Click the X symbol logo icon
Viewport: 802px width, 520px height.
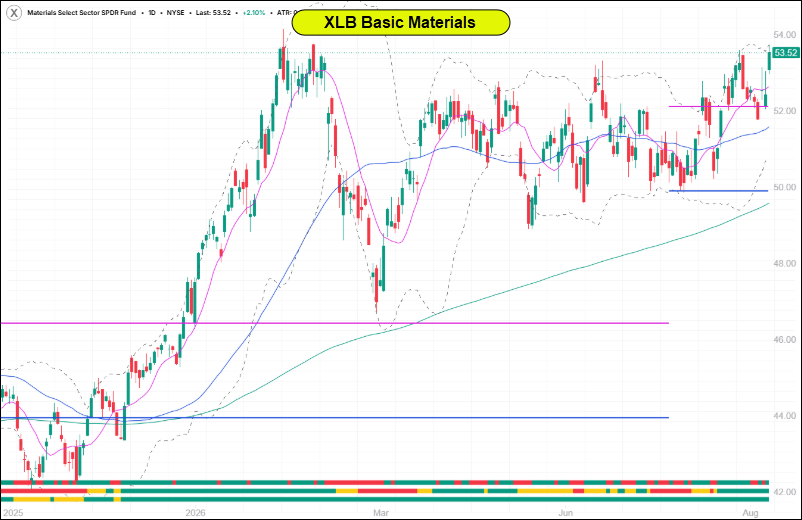point(14,12)
